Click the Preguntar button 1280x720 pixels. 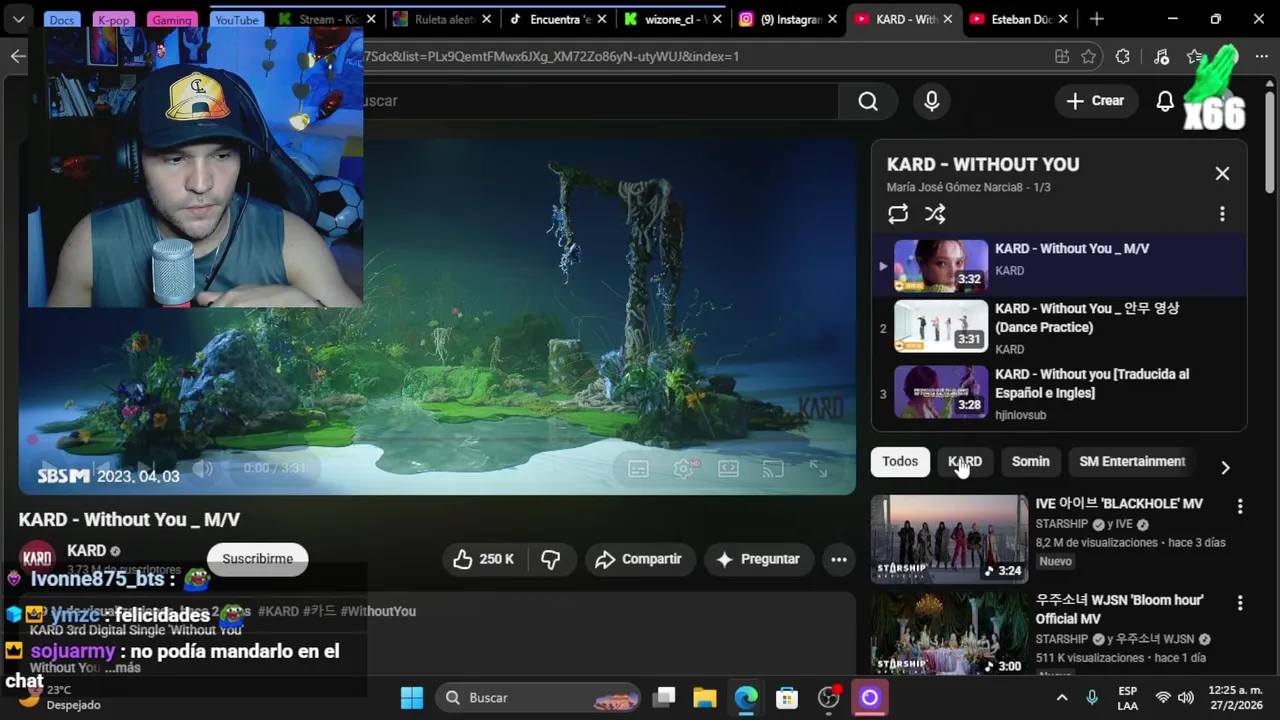pos(758,559)
